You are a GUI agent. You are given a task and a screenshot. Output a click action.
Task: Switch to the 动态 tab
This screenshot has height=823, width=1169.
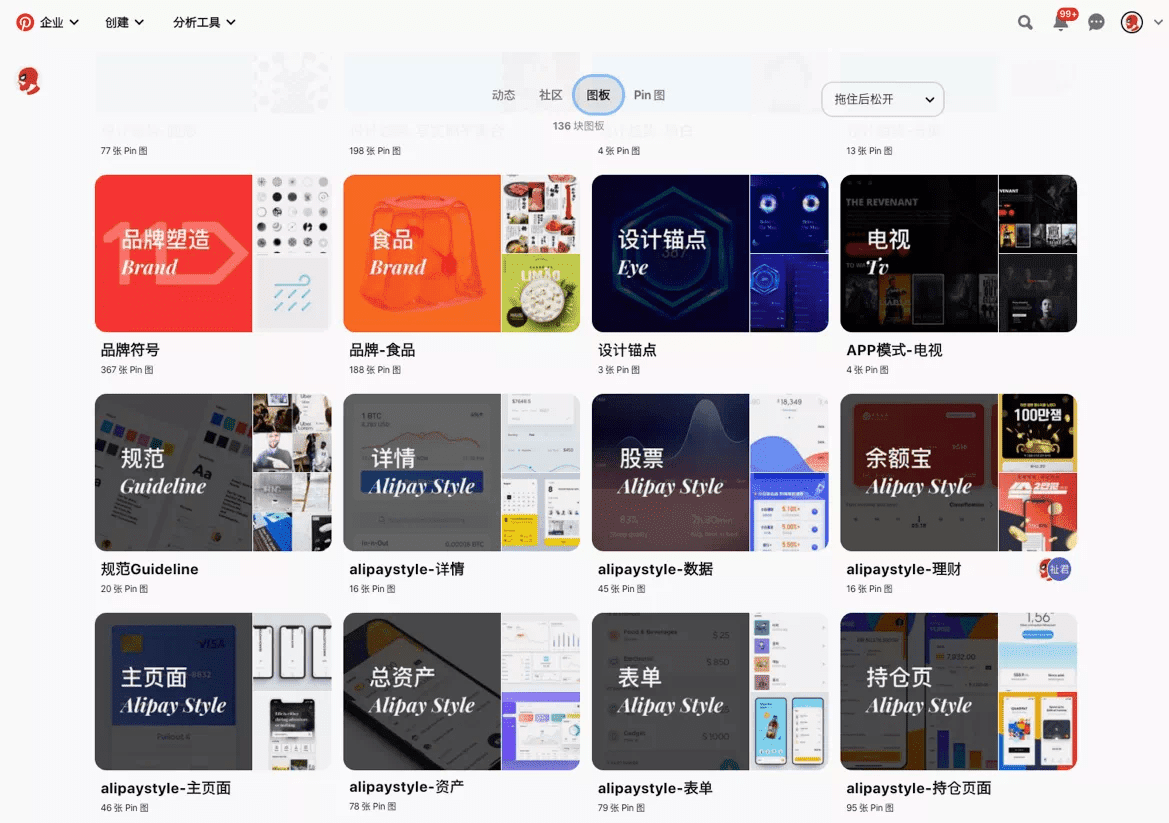pos(504,95)
